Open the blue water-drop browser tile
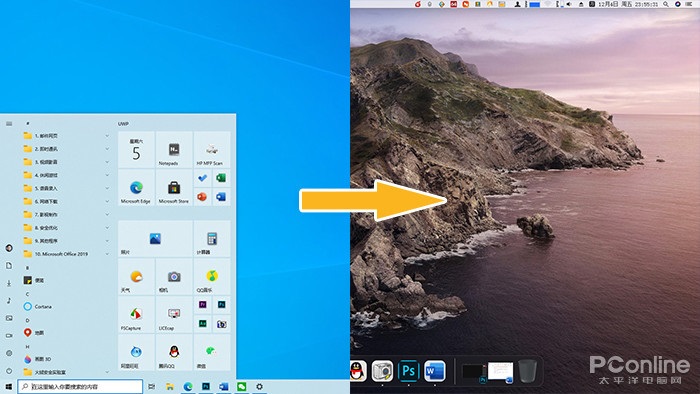 point(136,352)
